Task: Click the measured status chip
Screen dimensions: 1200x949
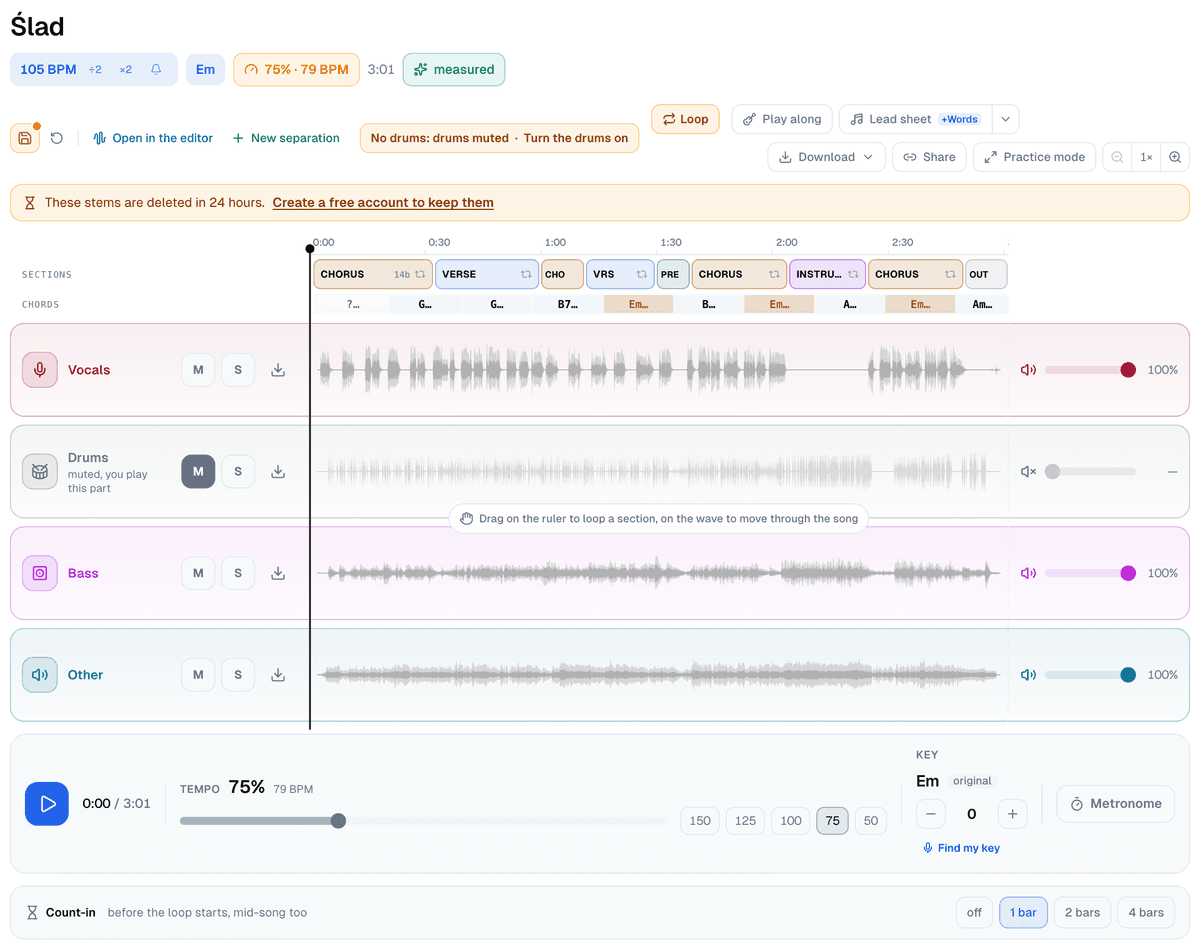Action: point(454,70)
